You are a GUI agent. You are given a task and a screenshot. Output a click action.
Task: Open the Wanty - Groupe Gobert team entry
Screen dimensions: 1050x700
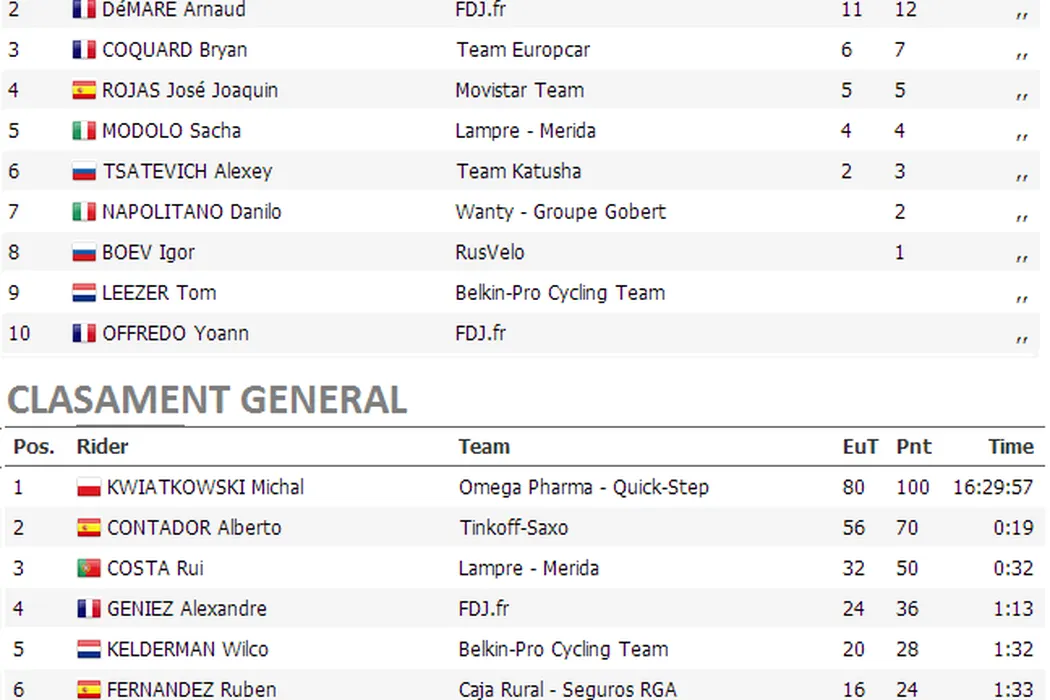click(560, 212)
